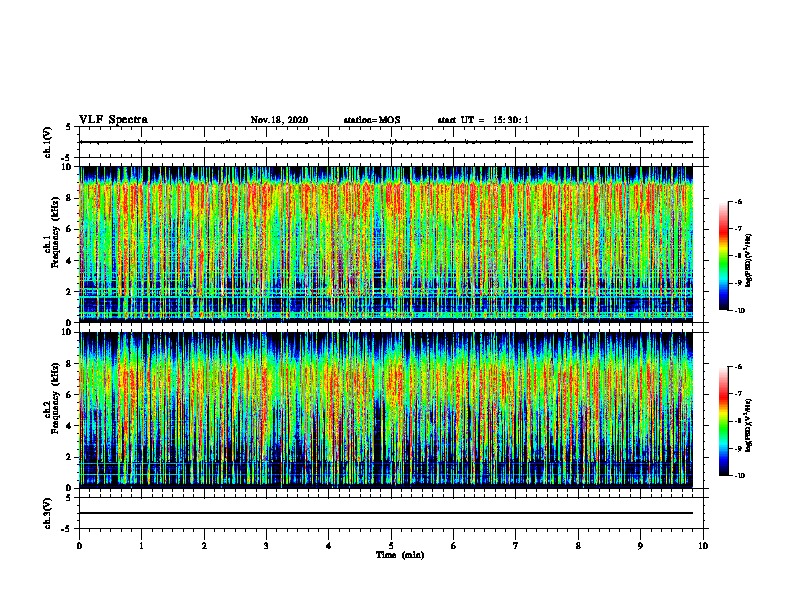Click the time axis tick label "5"
The width and height of the screenshot is (792, 612).
pos(391,546)
